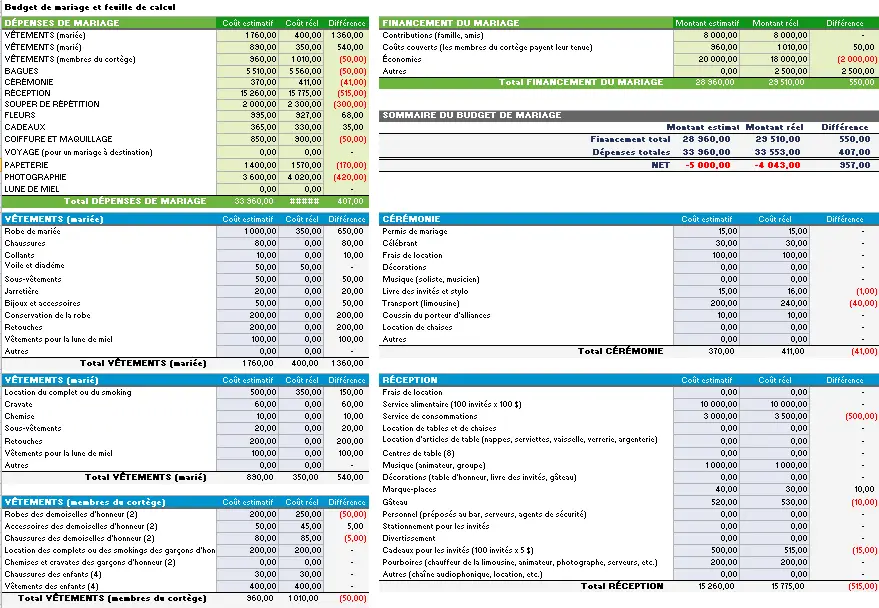Select "Chaussures des enfants (4)" label

[x=53, y=574]
